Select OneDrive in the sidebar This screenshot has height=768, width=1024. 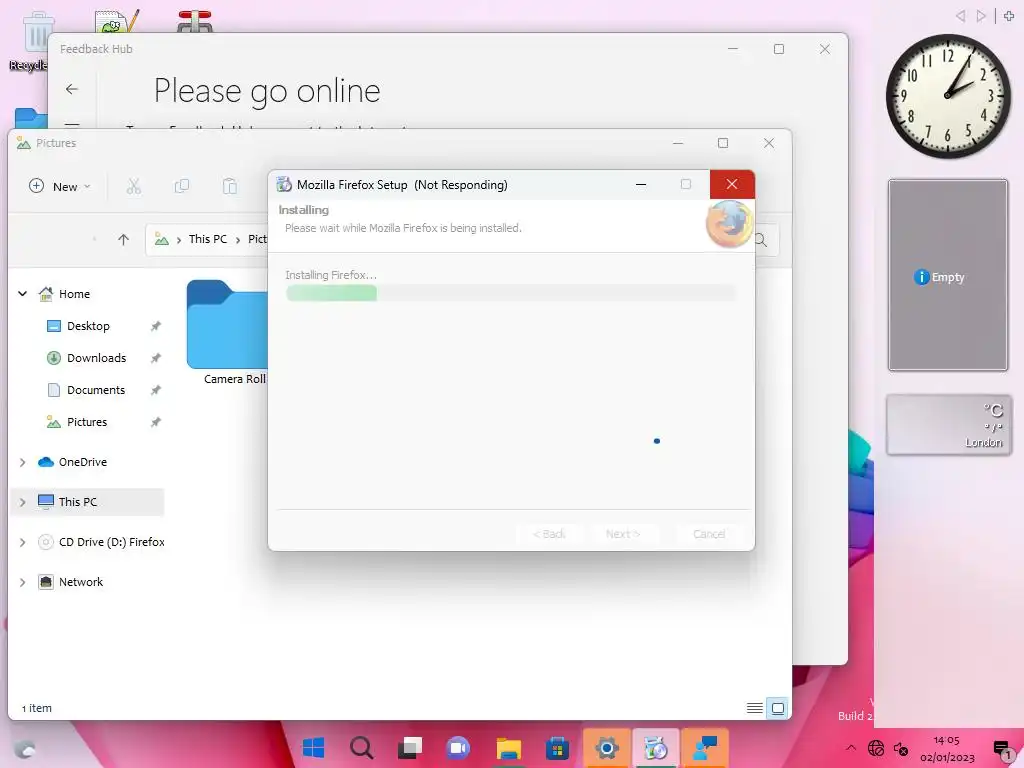(x=82, y=462)
